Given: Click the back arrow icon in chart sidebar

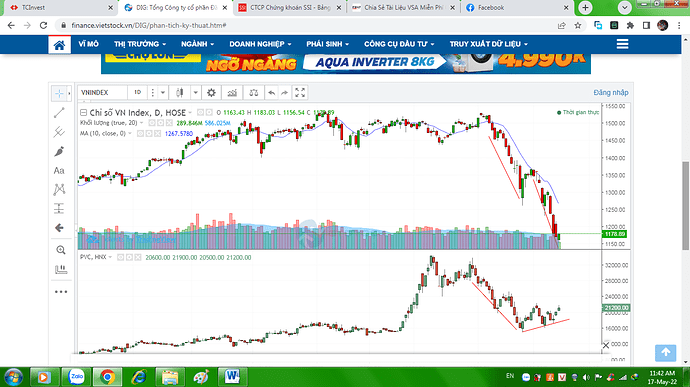Looking at the screenshot, I should click(x=59, y=228).
